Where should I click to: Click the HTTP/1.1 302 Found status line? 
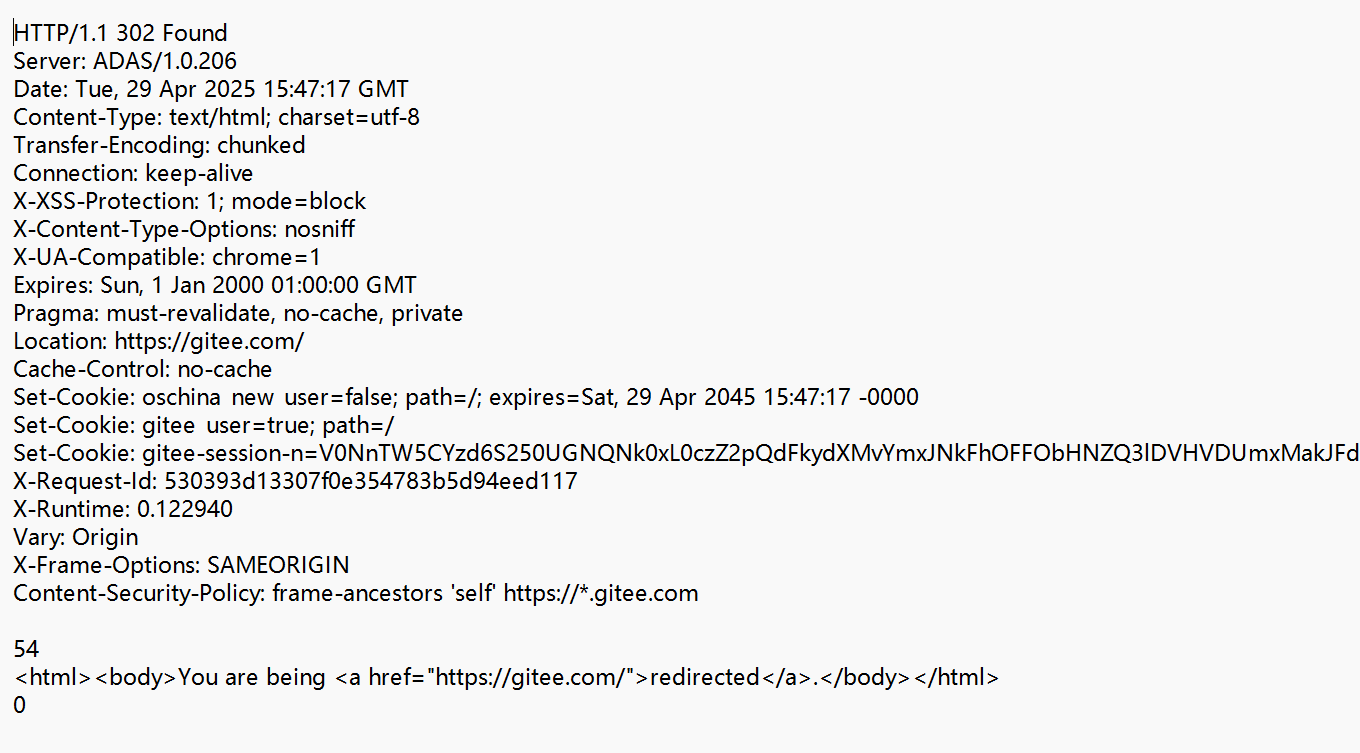121,33
